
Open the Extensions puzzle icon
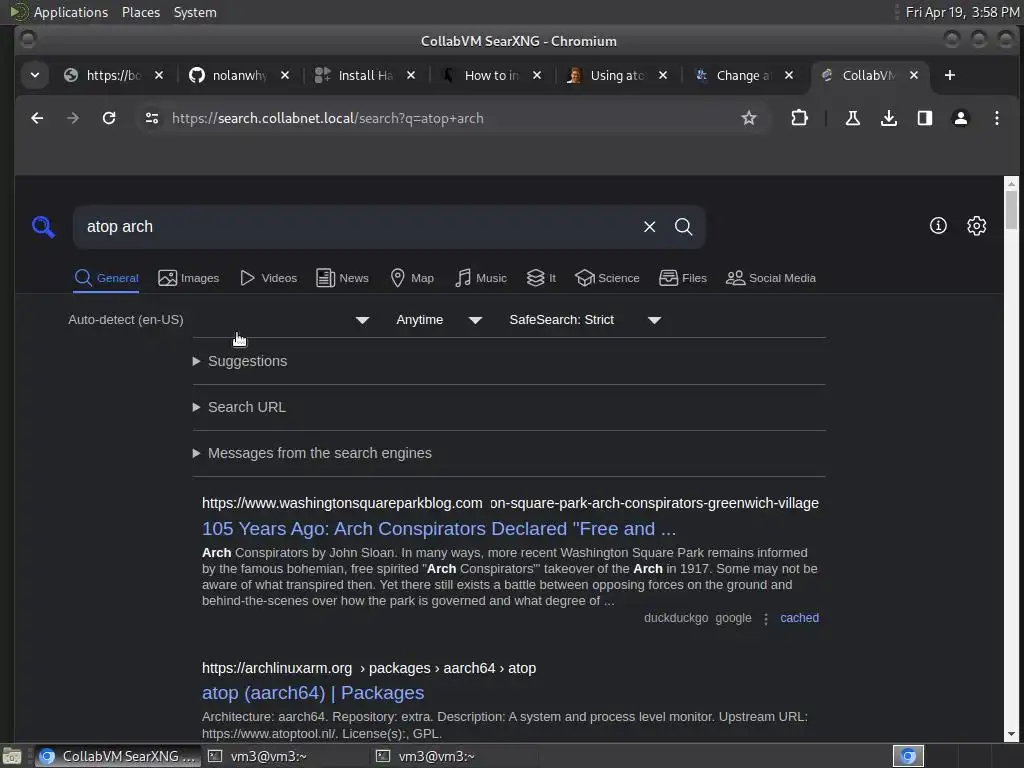[x=799, y=118]
